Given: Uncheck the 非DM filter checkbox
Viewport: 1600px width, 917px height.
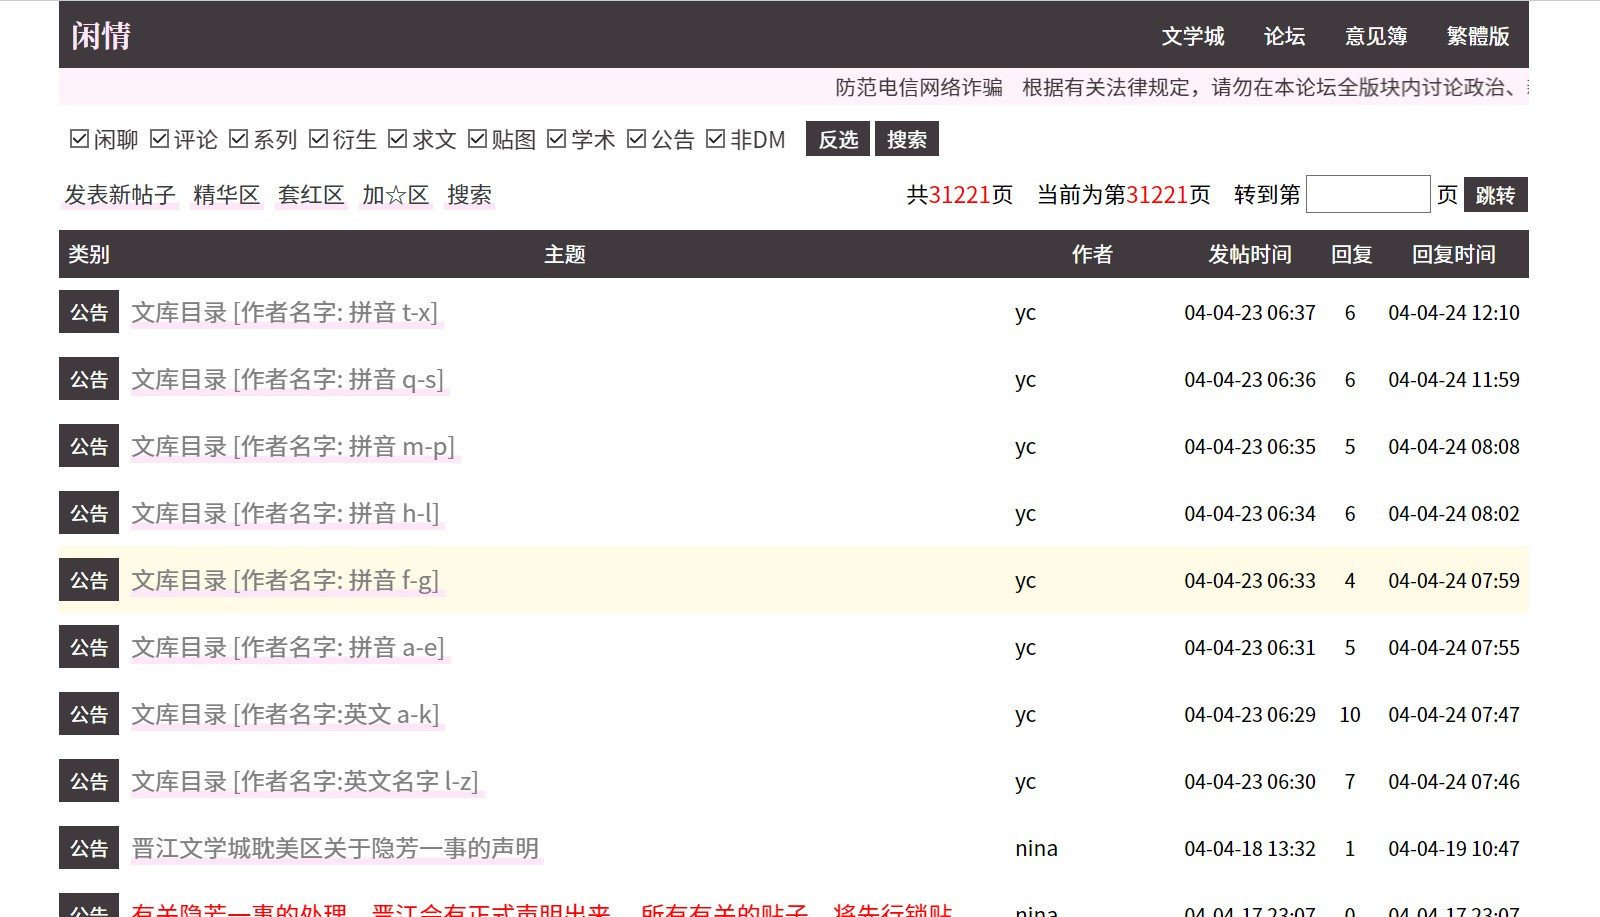Looking at the screenshot, I should click(x=715, y=139).
